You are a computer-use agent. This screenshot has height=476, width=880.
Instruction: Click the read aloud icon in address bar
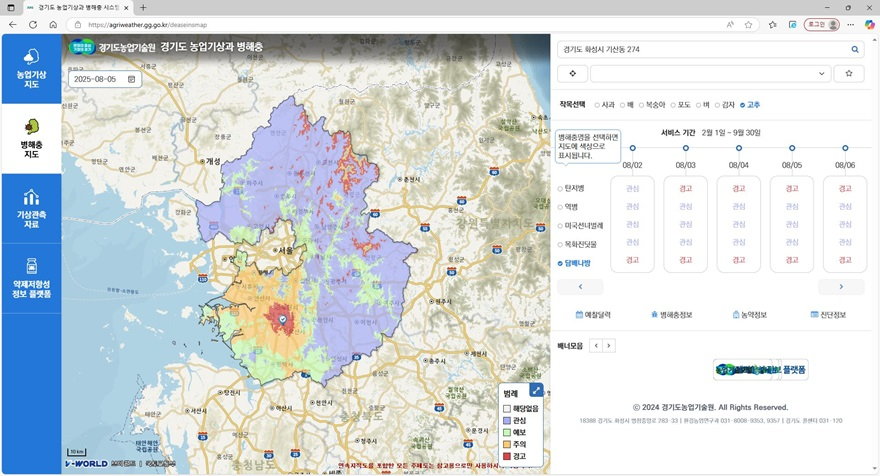[730, 25]
